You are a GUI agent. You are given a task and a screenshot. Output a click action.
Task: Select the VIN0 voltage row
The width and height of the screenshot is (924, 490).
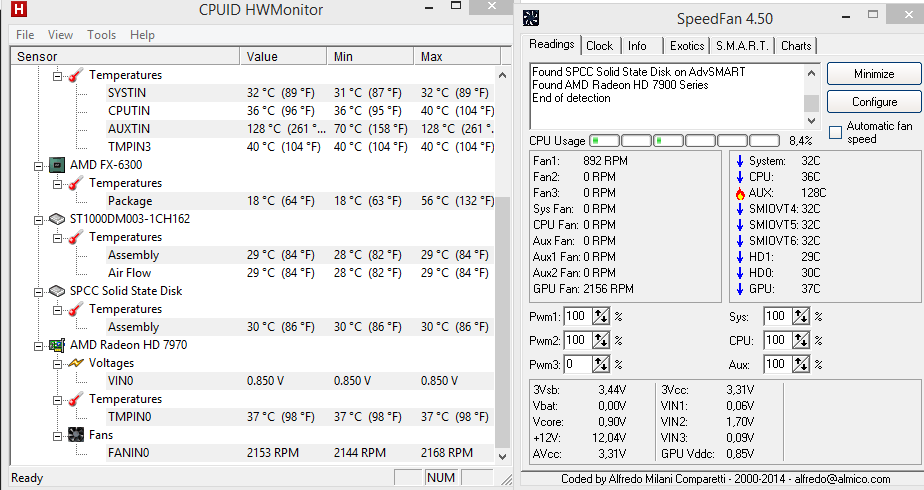click(x=301, y=381)
